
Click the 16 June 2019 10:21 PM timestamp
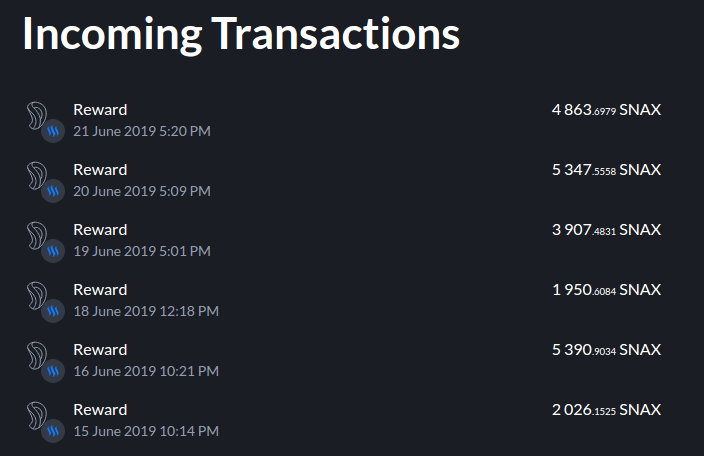[x=146, y=371]
